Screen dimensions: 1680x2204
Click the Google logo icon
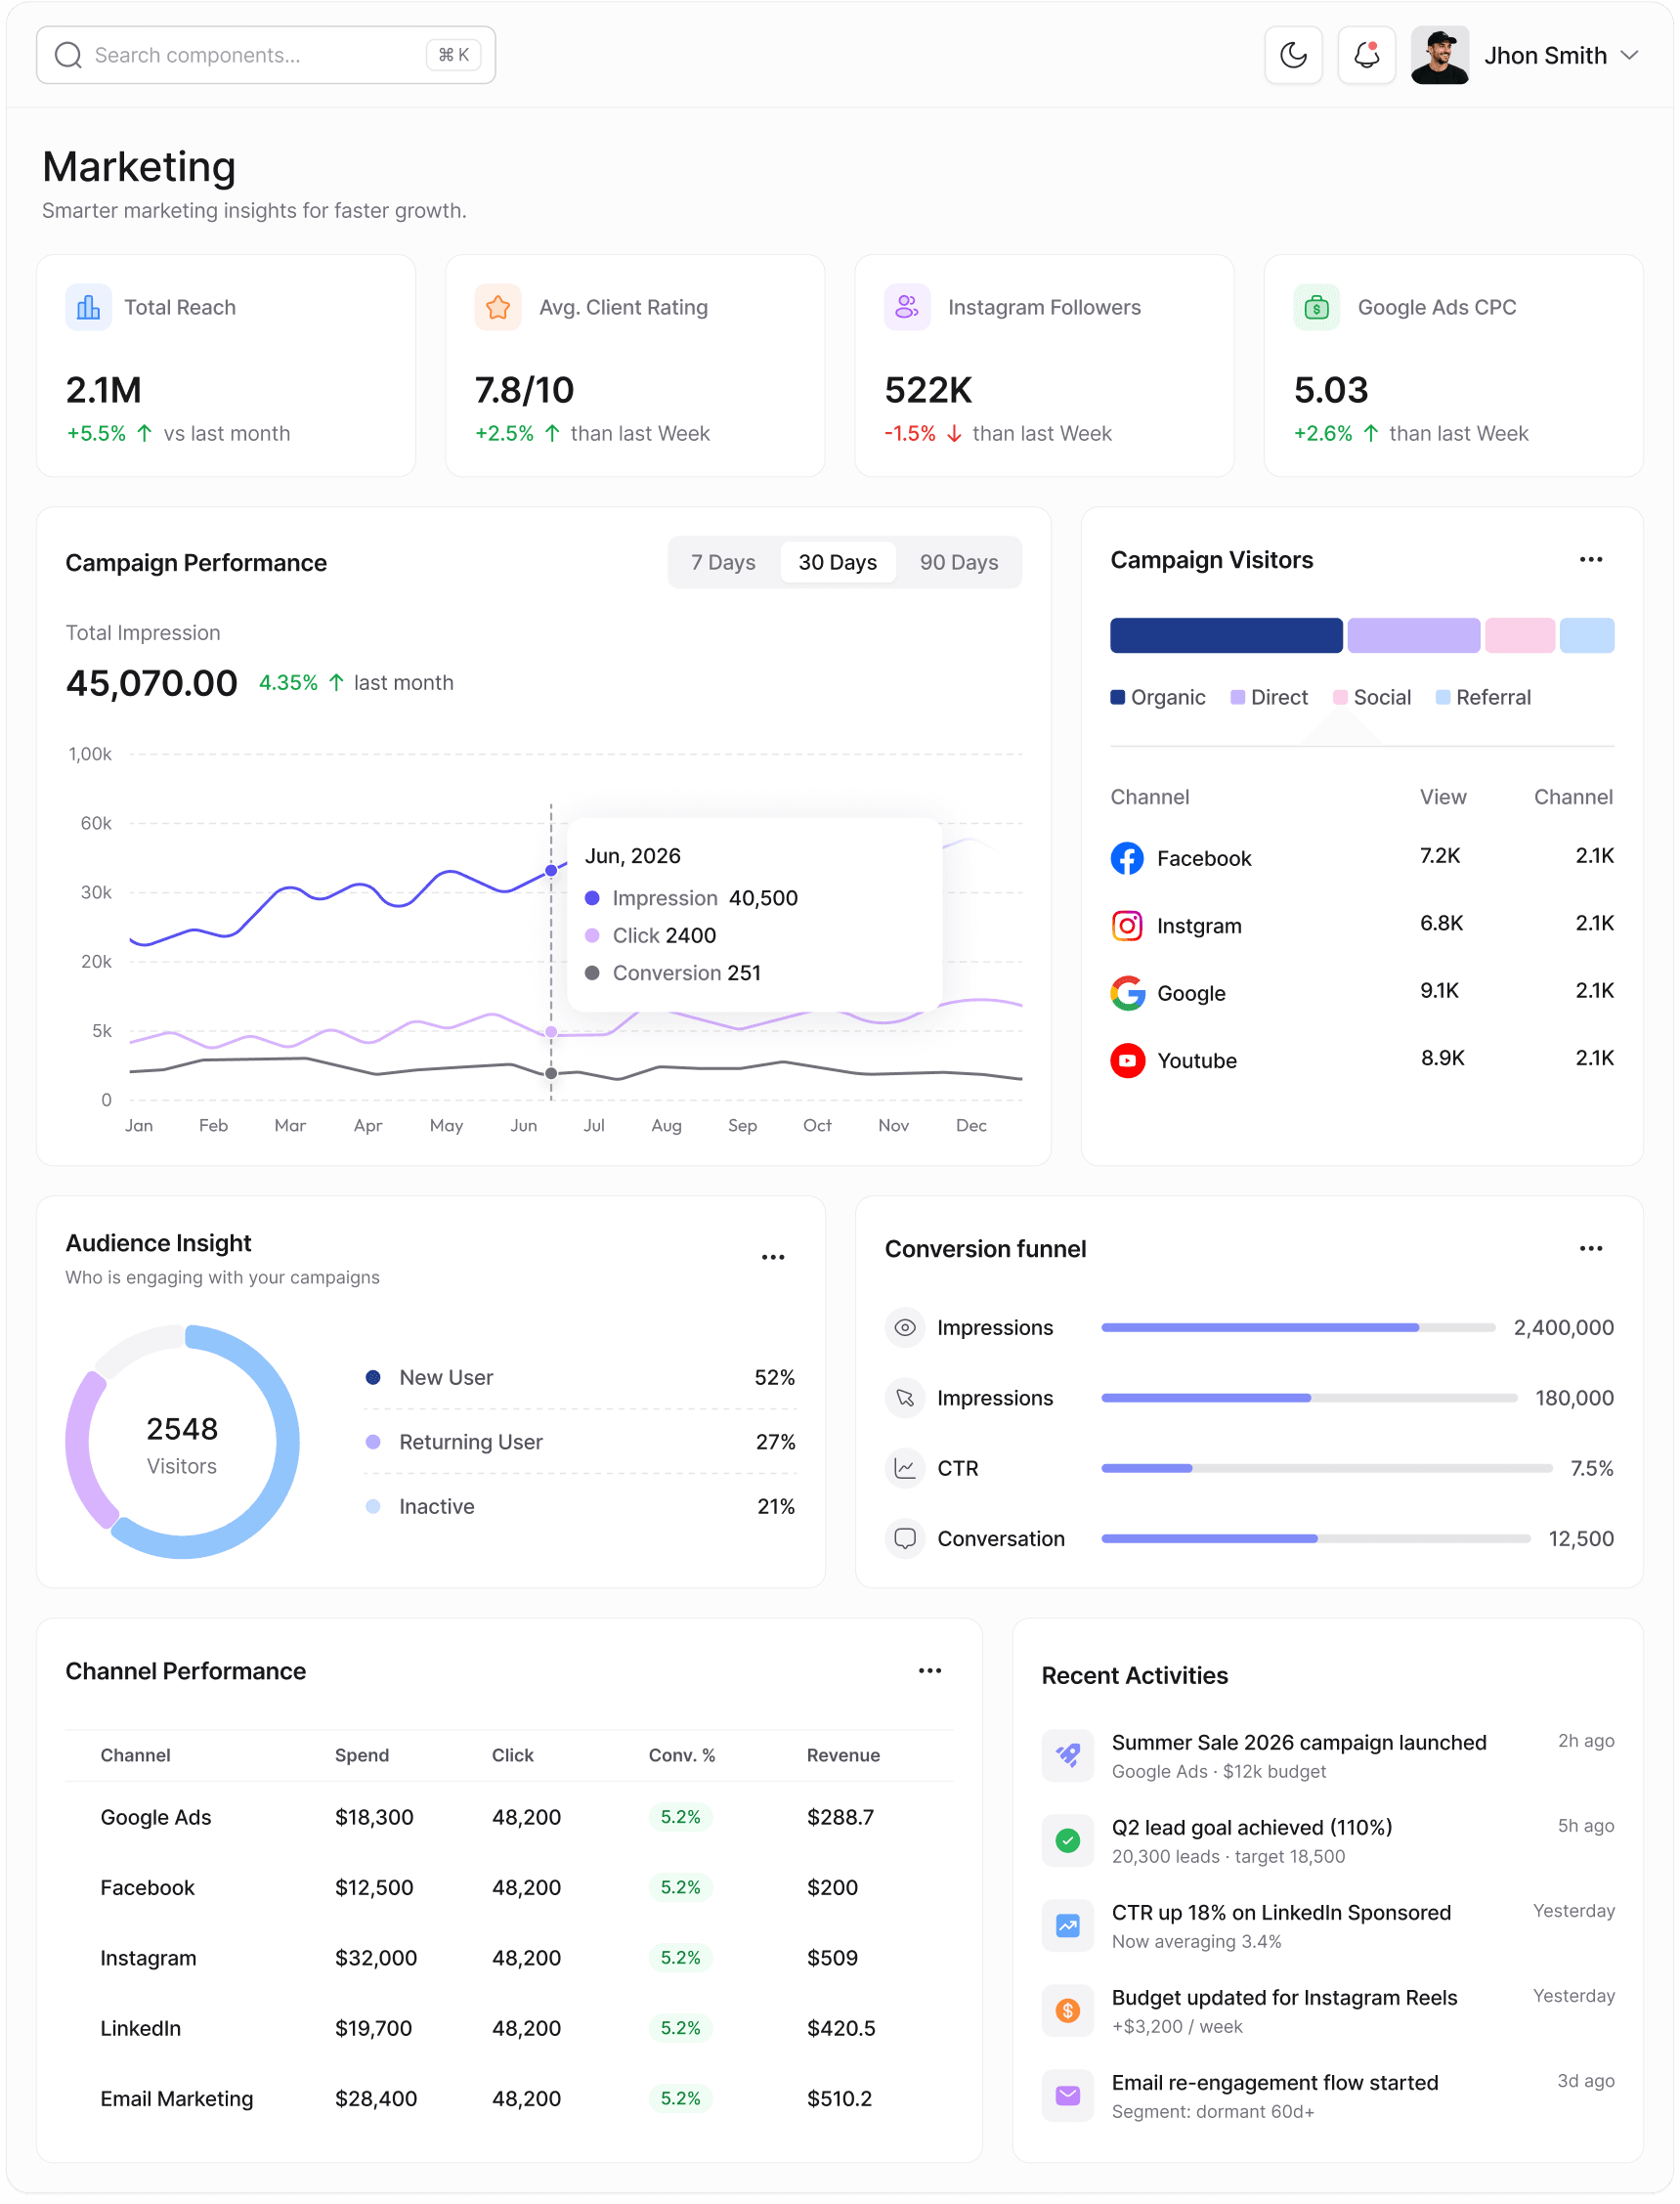[x=1127, y=993]
